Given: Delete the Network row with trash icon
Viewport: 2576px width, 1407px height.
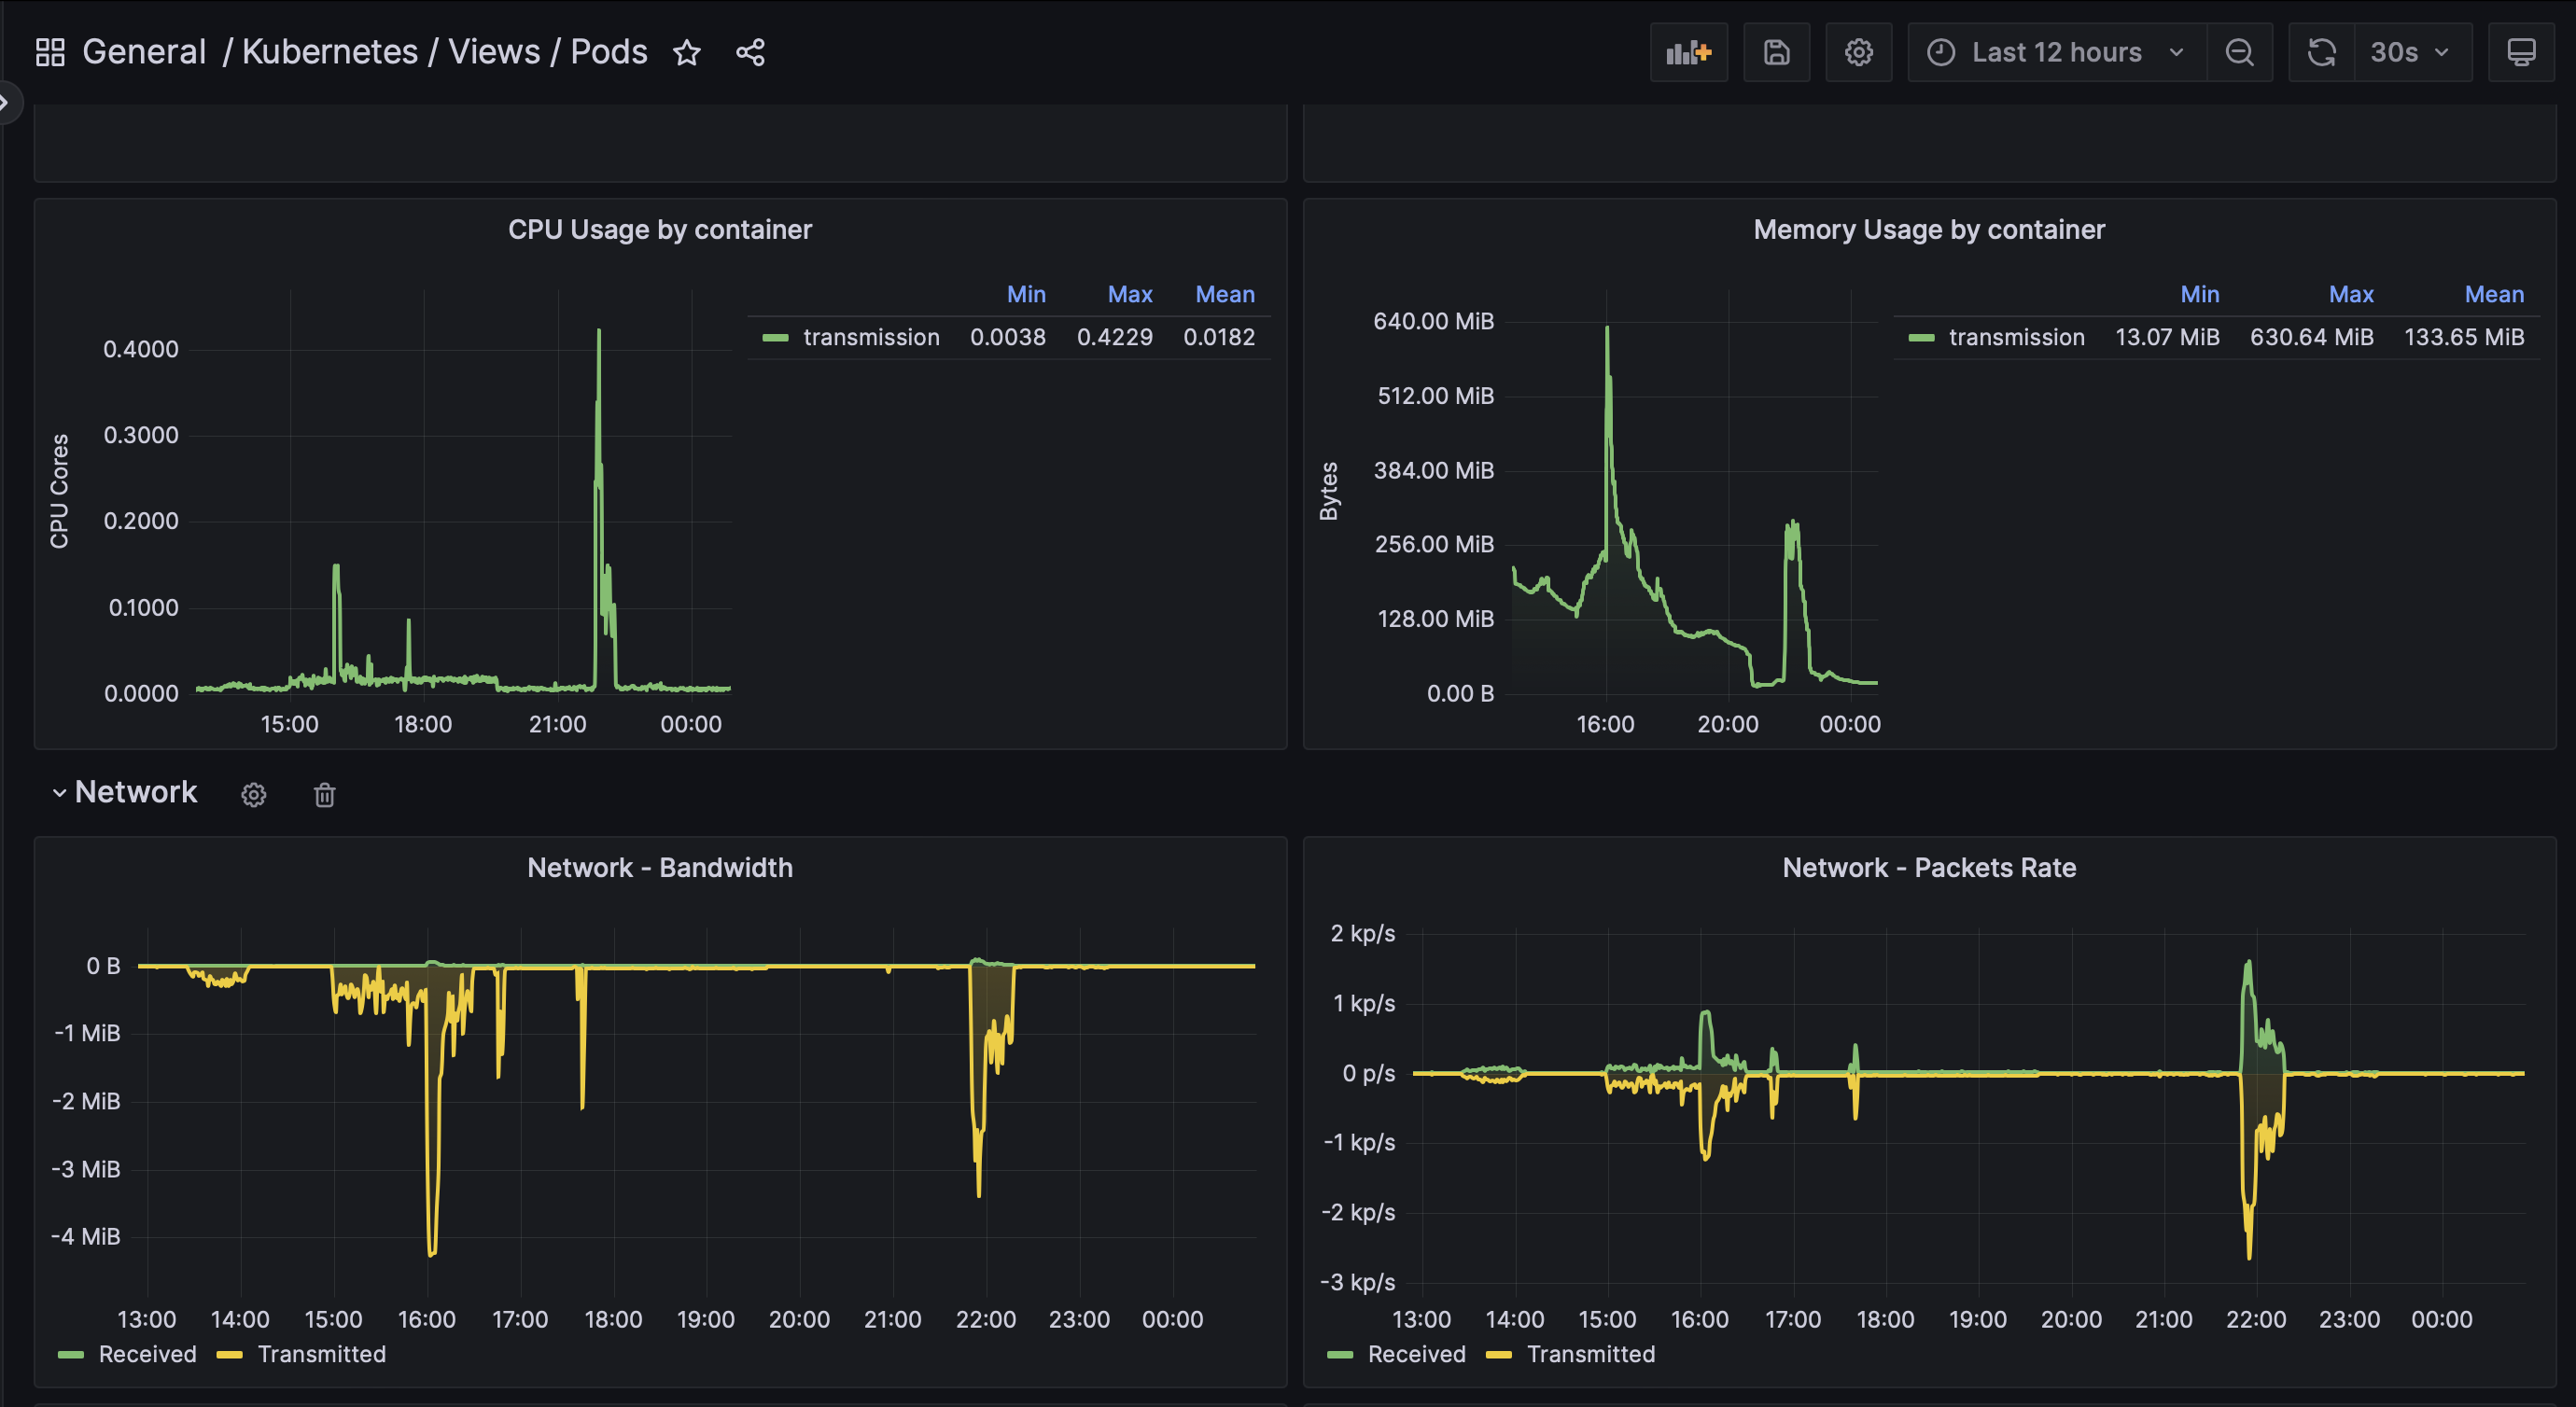Looking at the screenshot, I should (x=324, y=795).
